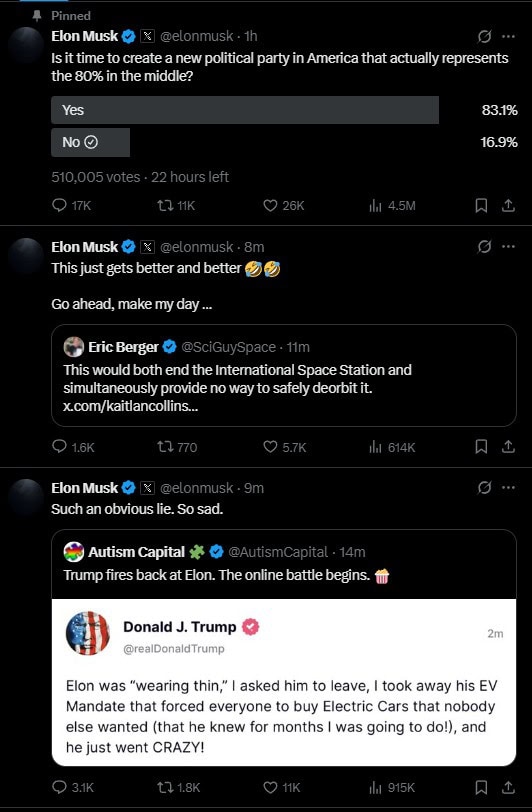This screenshot has height=812, width=532.
Task: Open the x.com/kaitlancollins link
Action: pos(130,406)
